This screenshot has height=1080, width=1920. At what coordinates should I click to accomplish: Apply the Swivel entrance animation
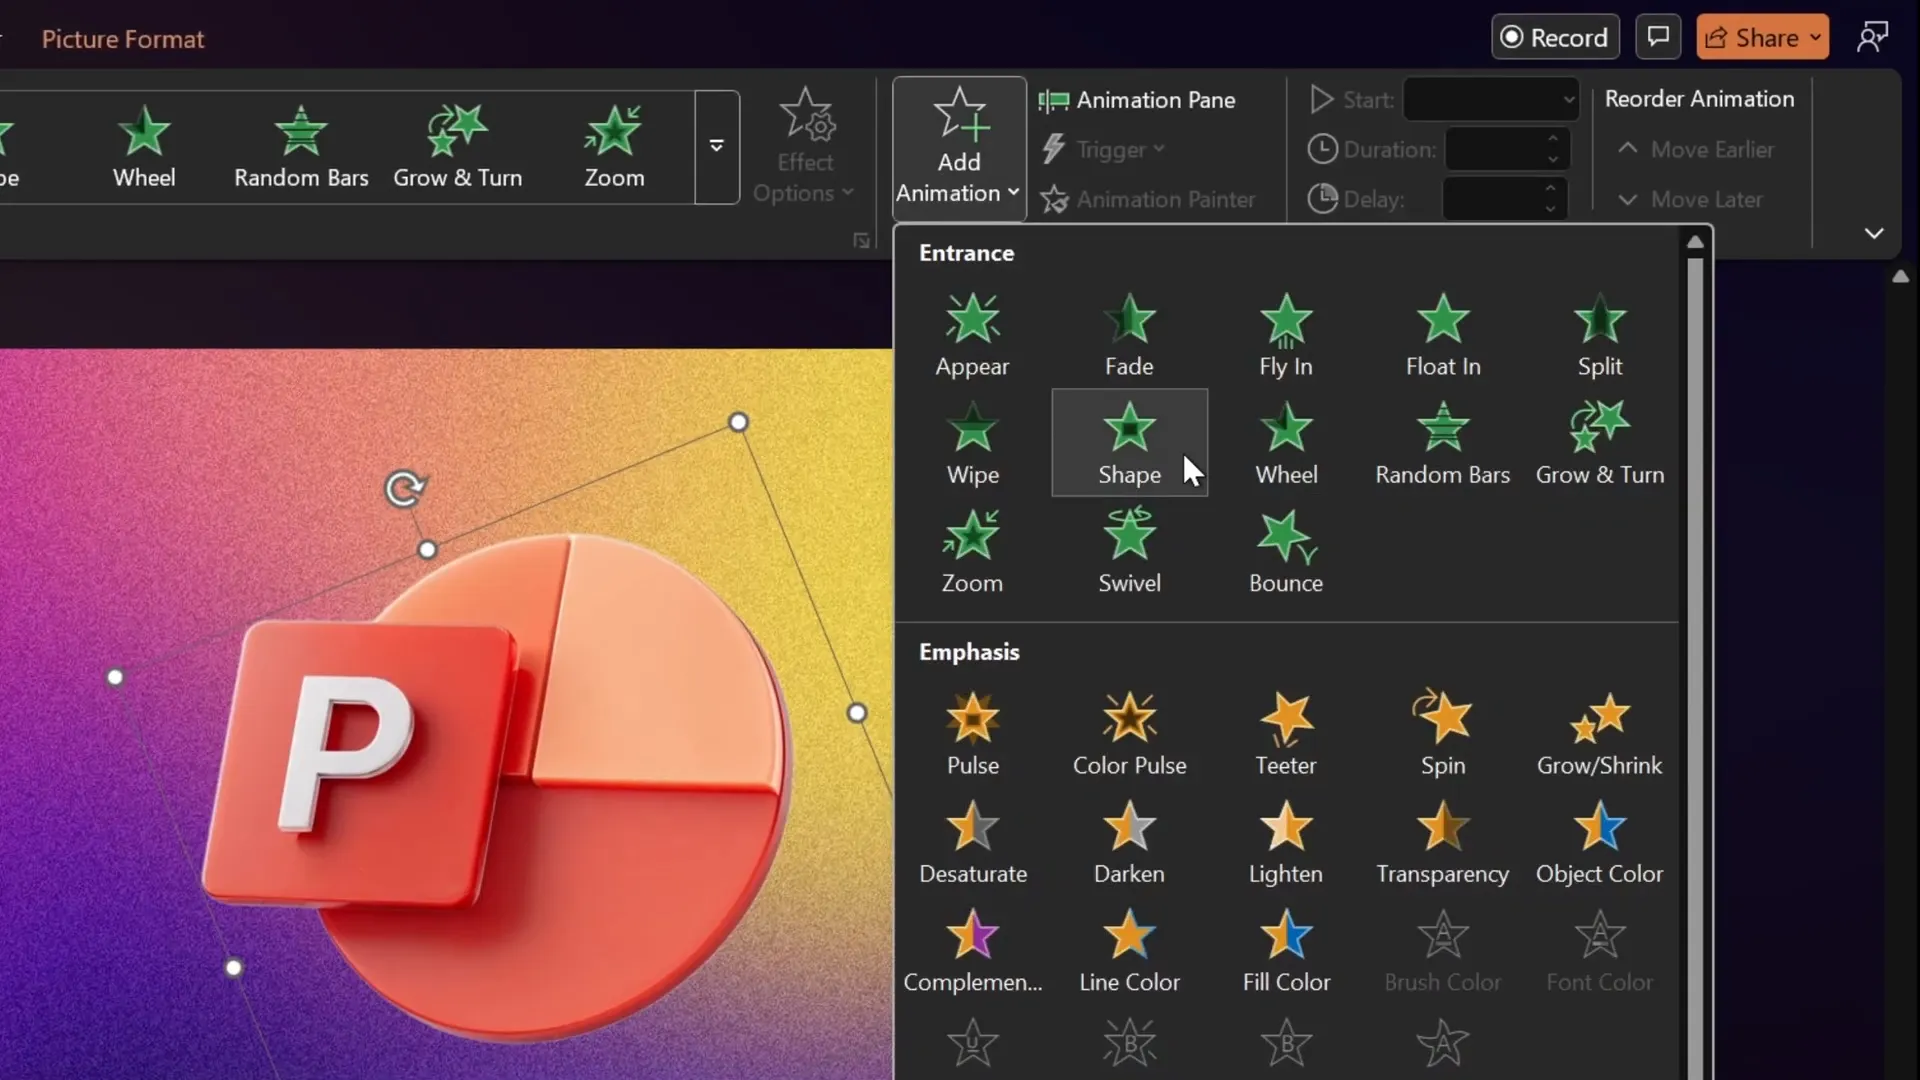(1129, 551)
